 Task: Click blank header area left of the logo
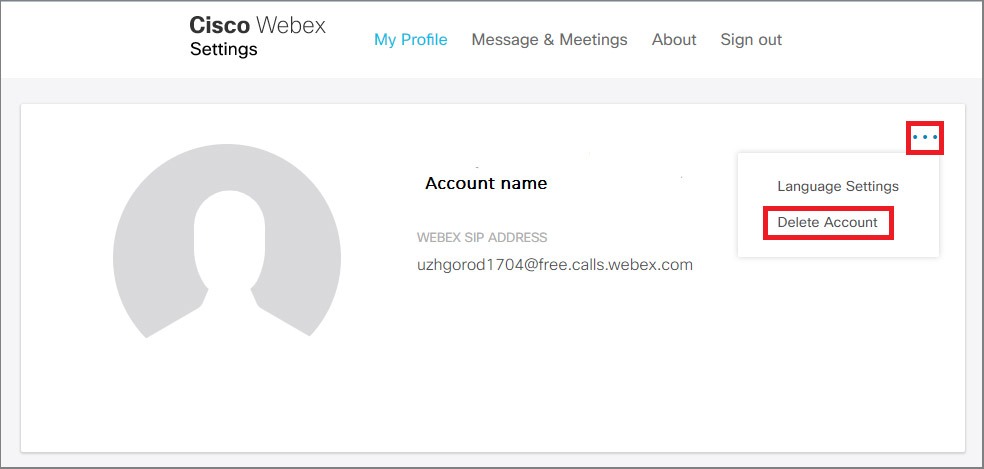click(94, 40)
